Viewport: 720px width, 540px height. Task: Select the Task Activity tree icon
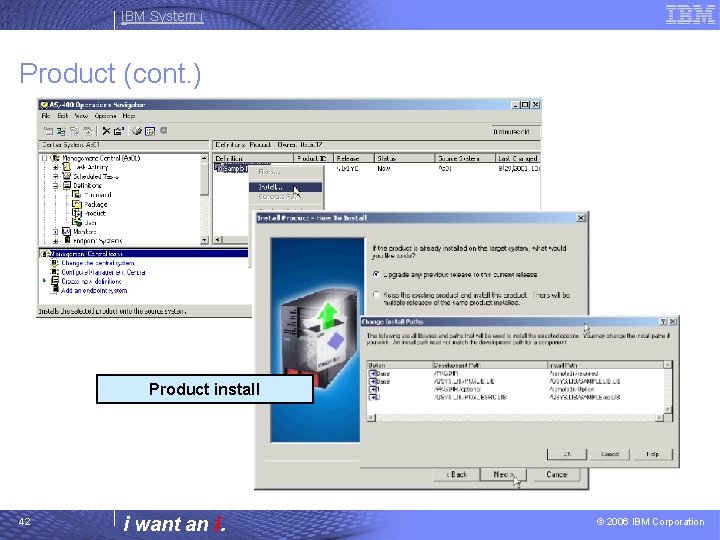(x=67, y=167)
